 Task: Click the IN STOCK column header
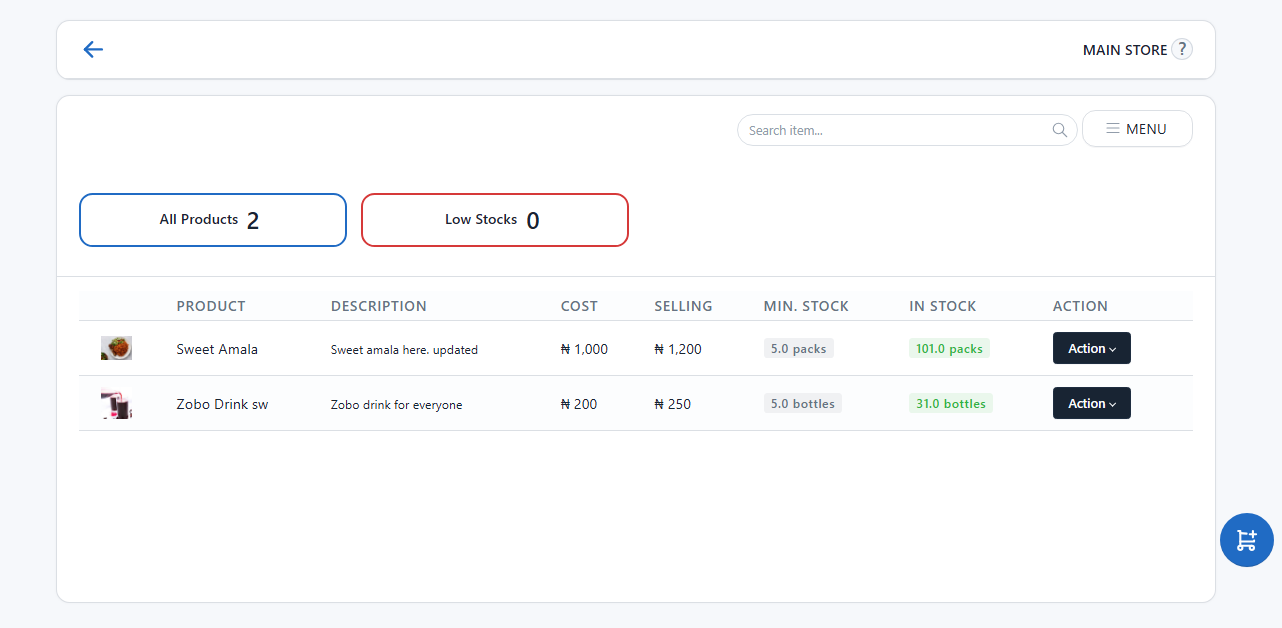942,306
